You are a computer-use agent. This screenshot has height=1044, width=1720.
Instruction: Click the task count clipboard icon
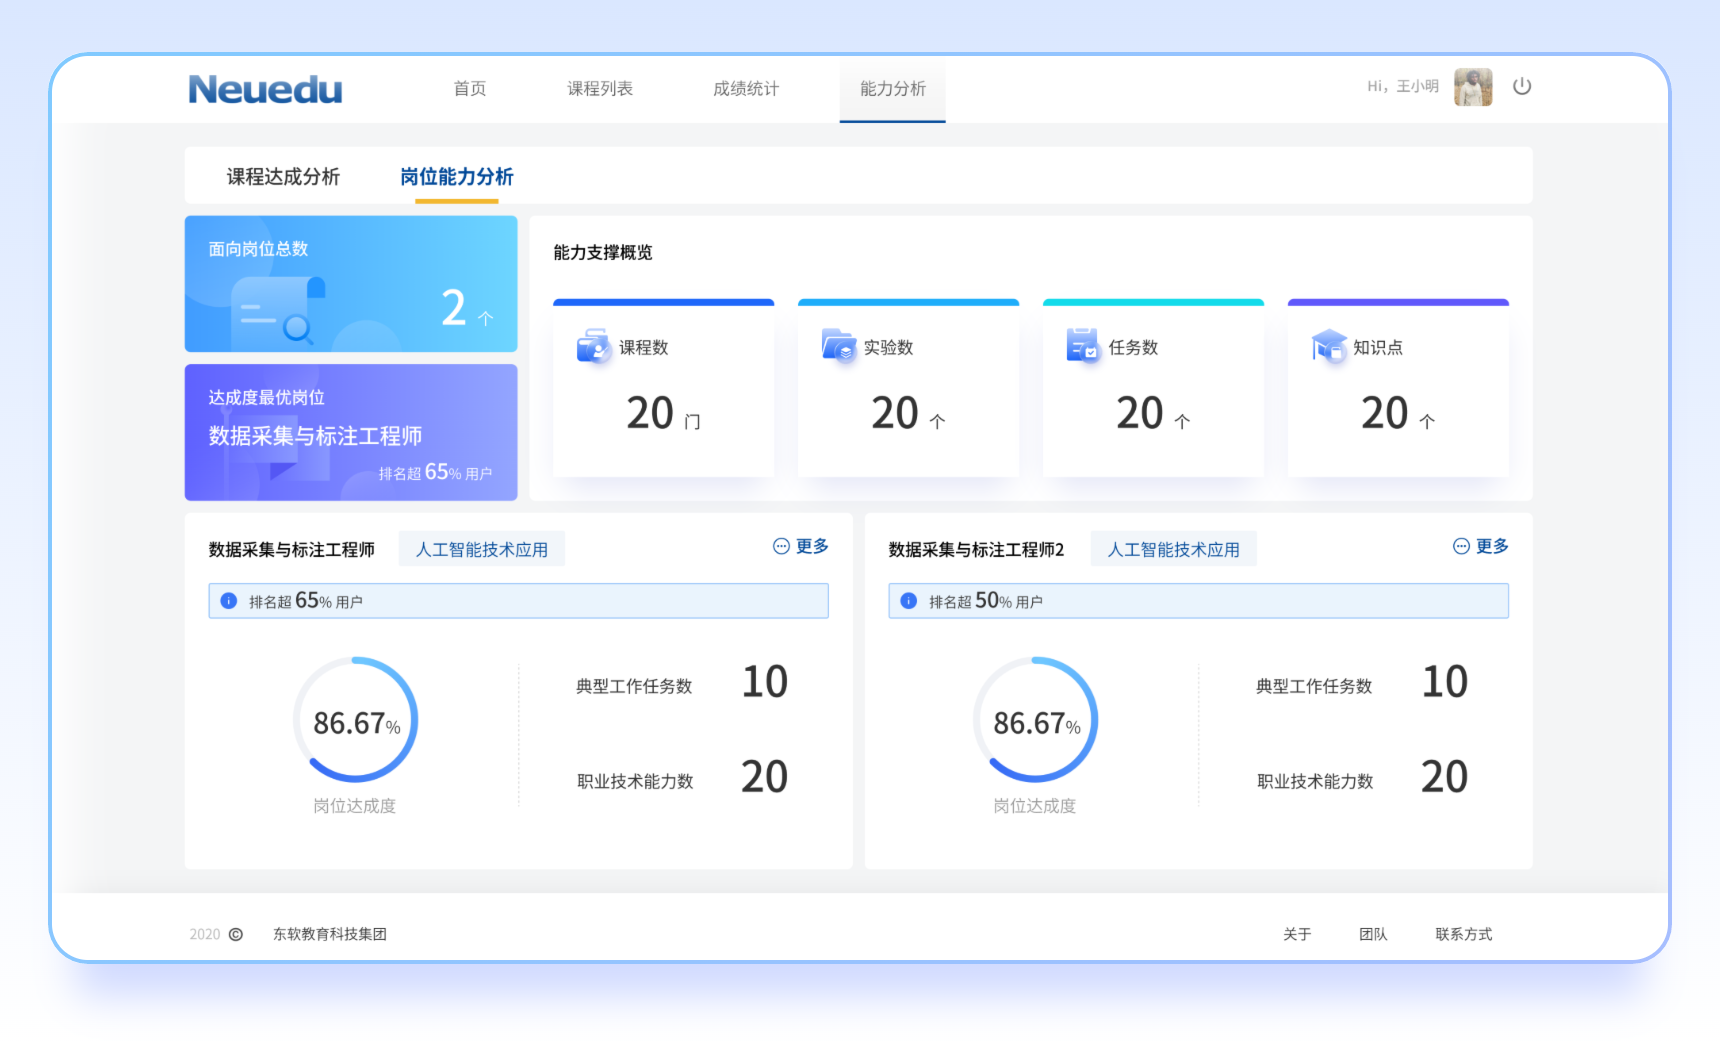[1082, 346]
